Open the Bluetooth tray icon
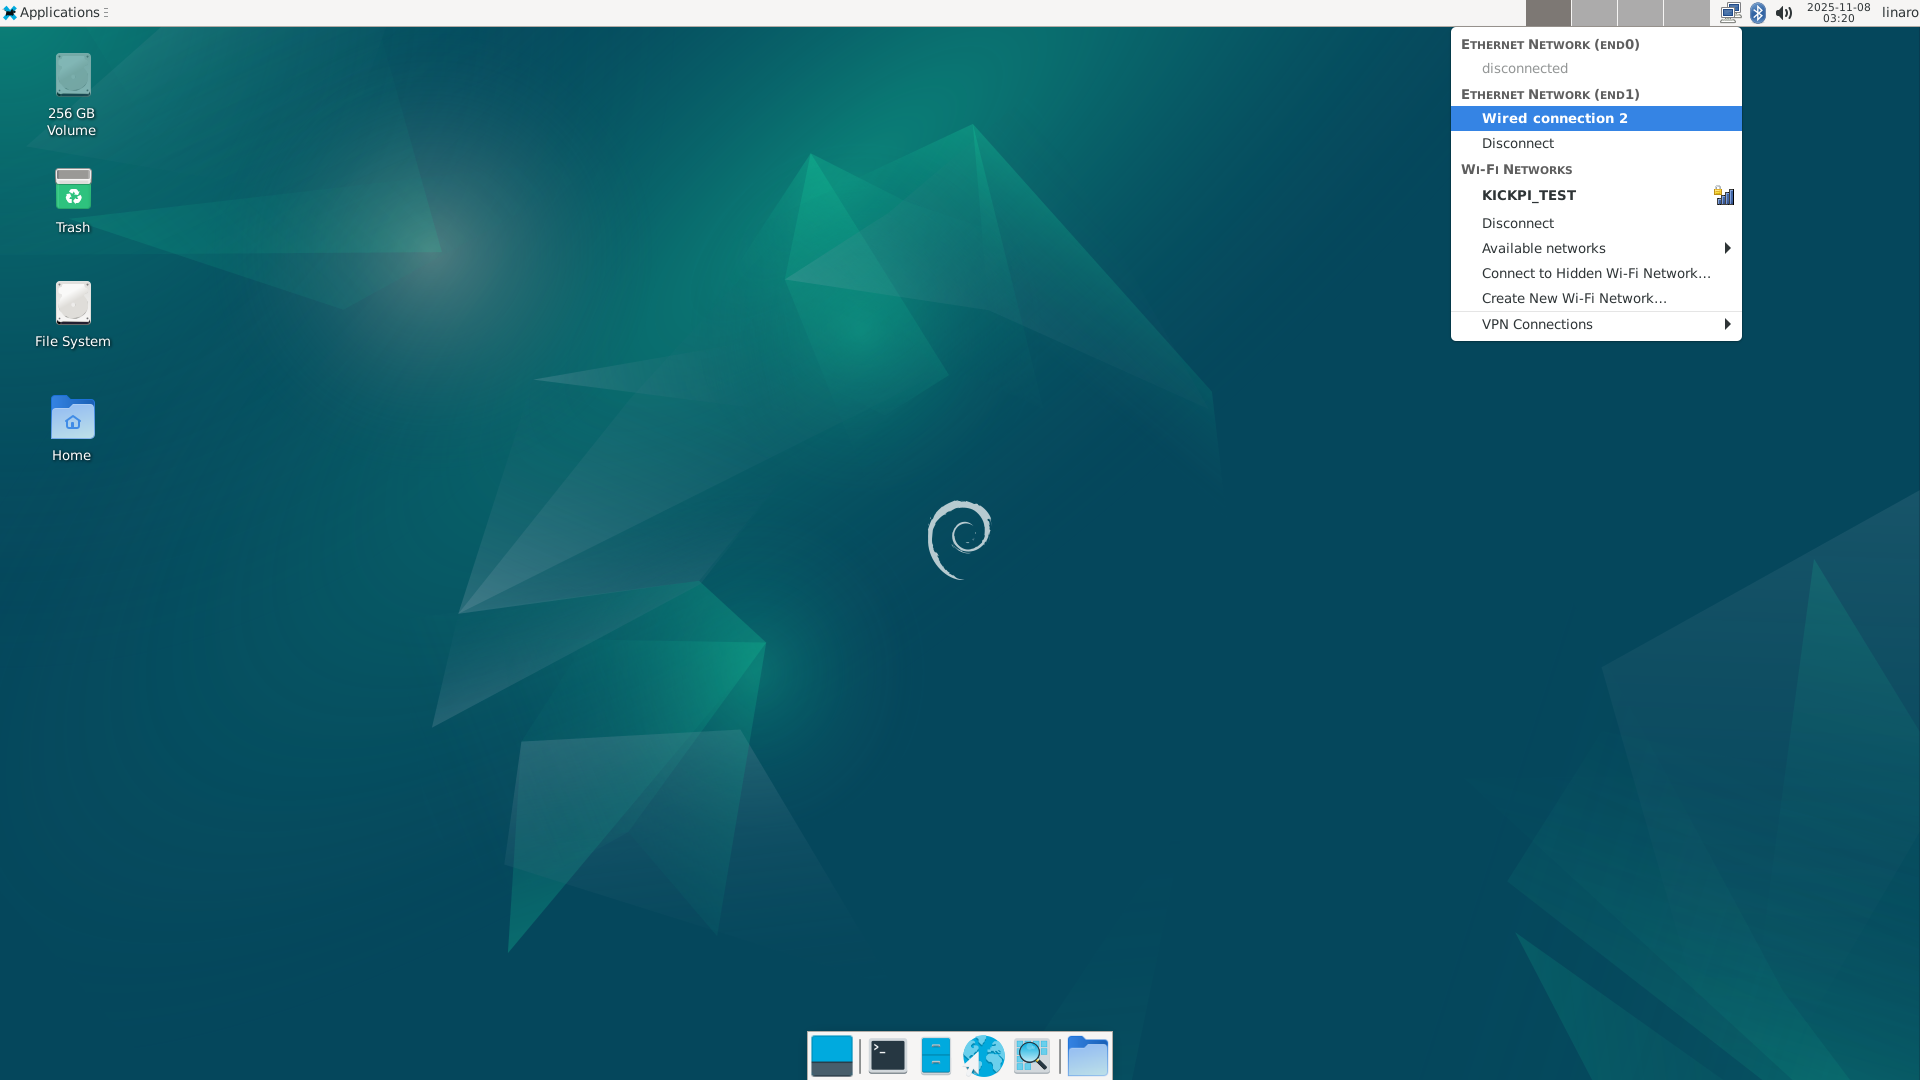 pyautogui.click(x=1758, y=13)
